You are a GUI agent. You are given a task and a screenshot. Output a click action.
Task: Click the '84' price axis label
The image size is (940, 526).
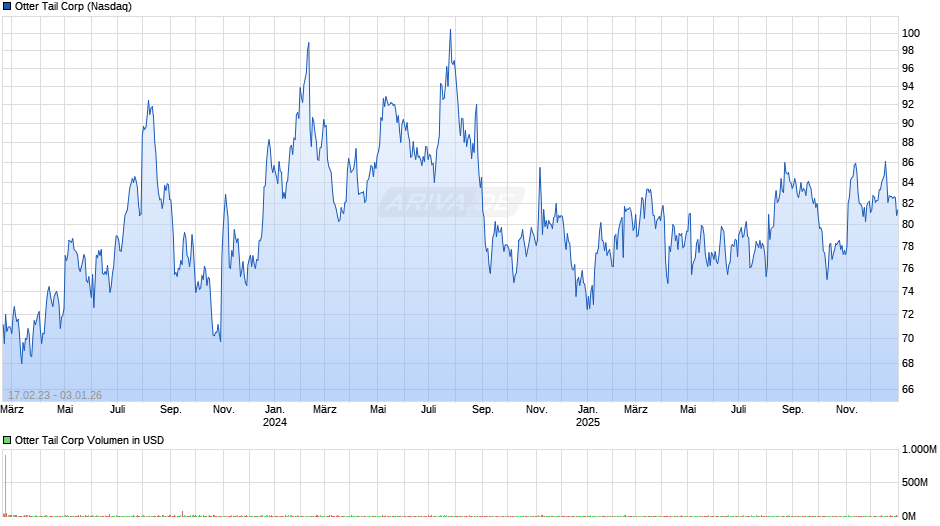point(908,182)
